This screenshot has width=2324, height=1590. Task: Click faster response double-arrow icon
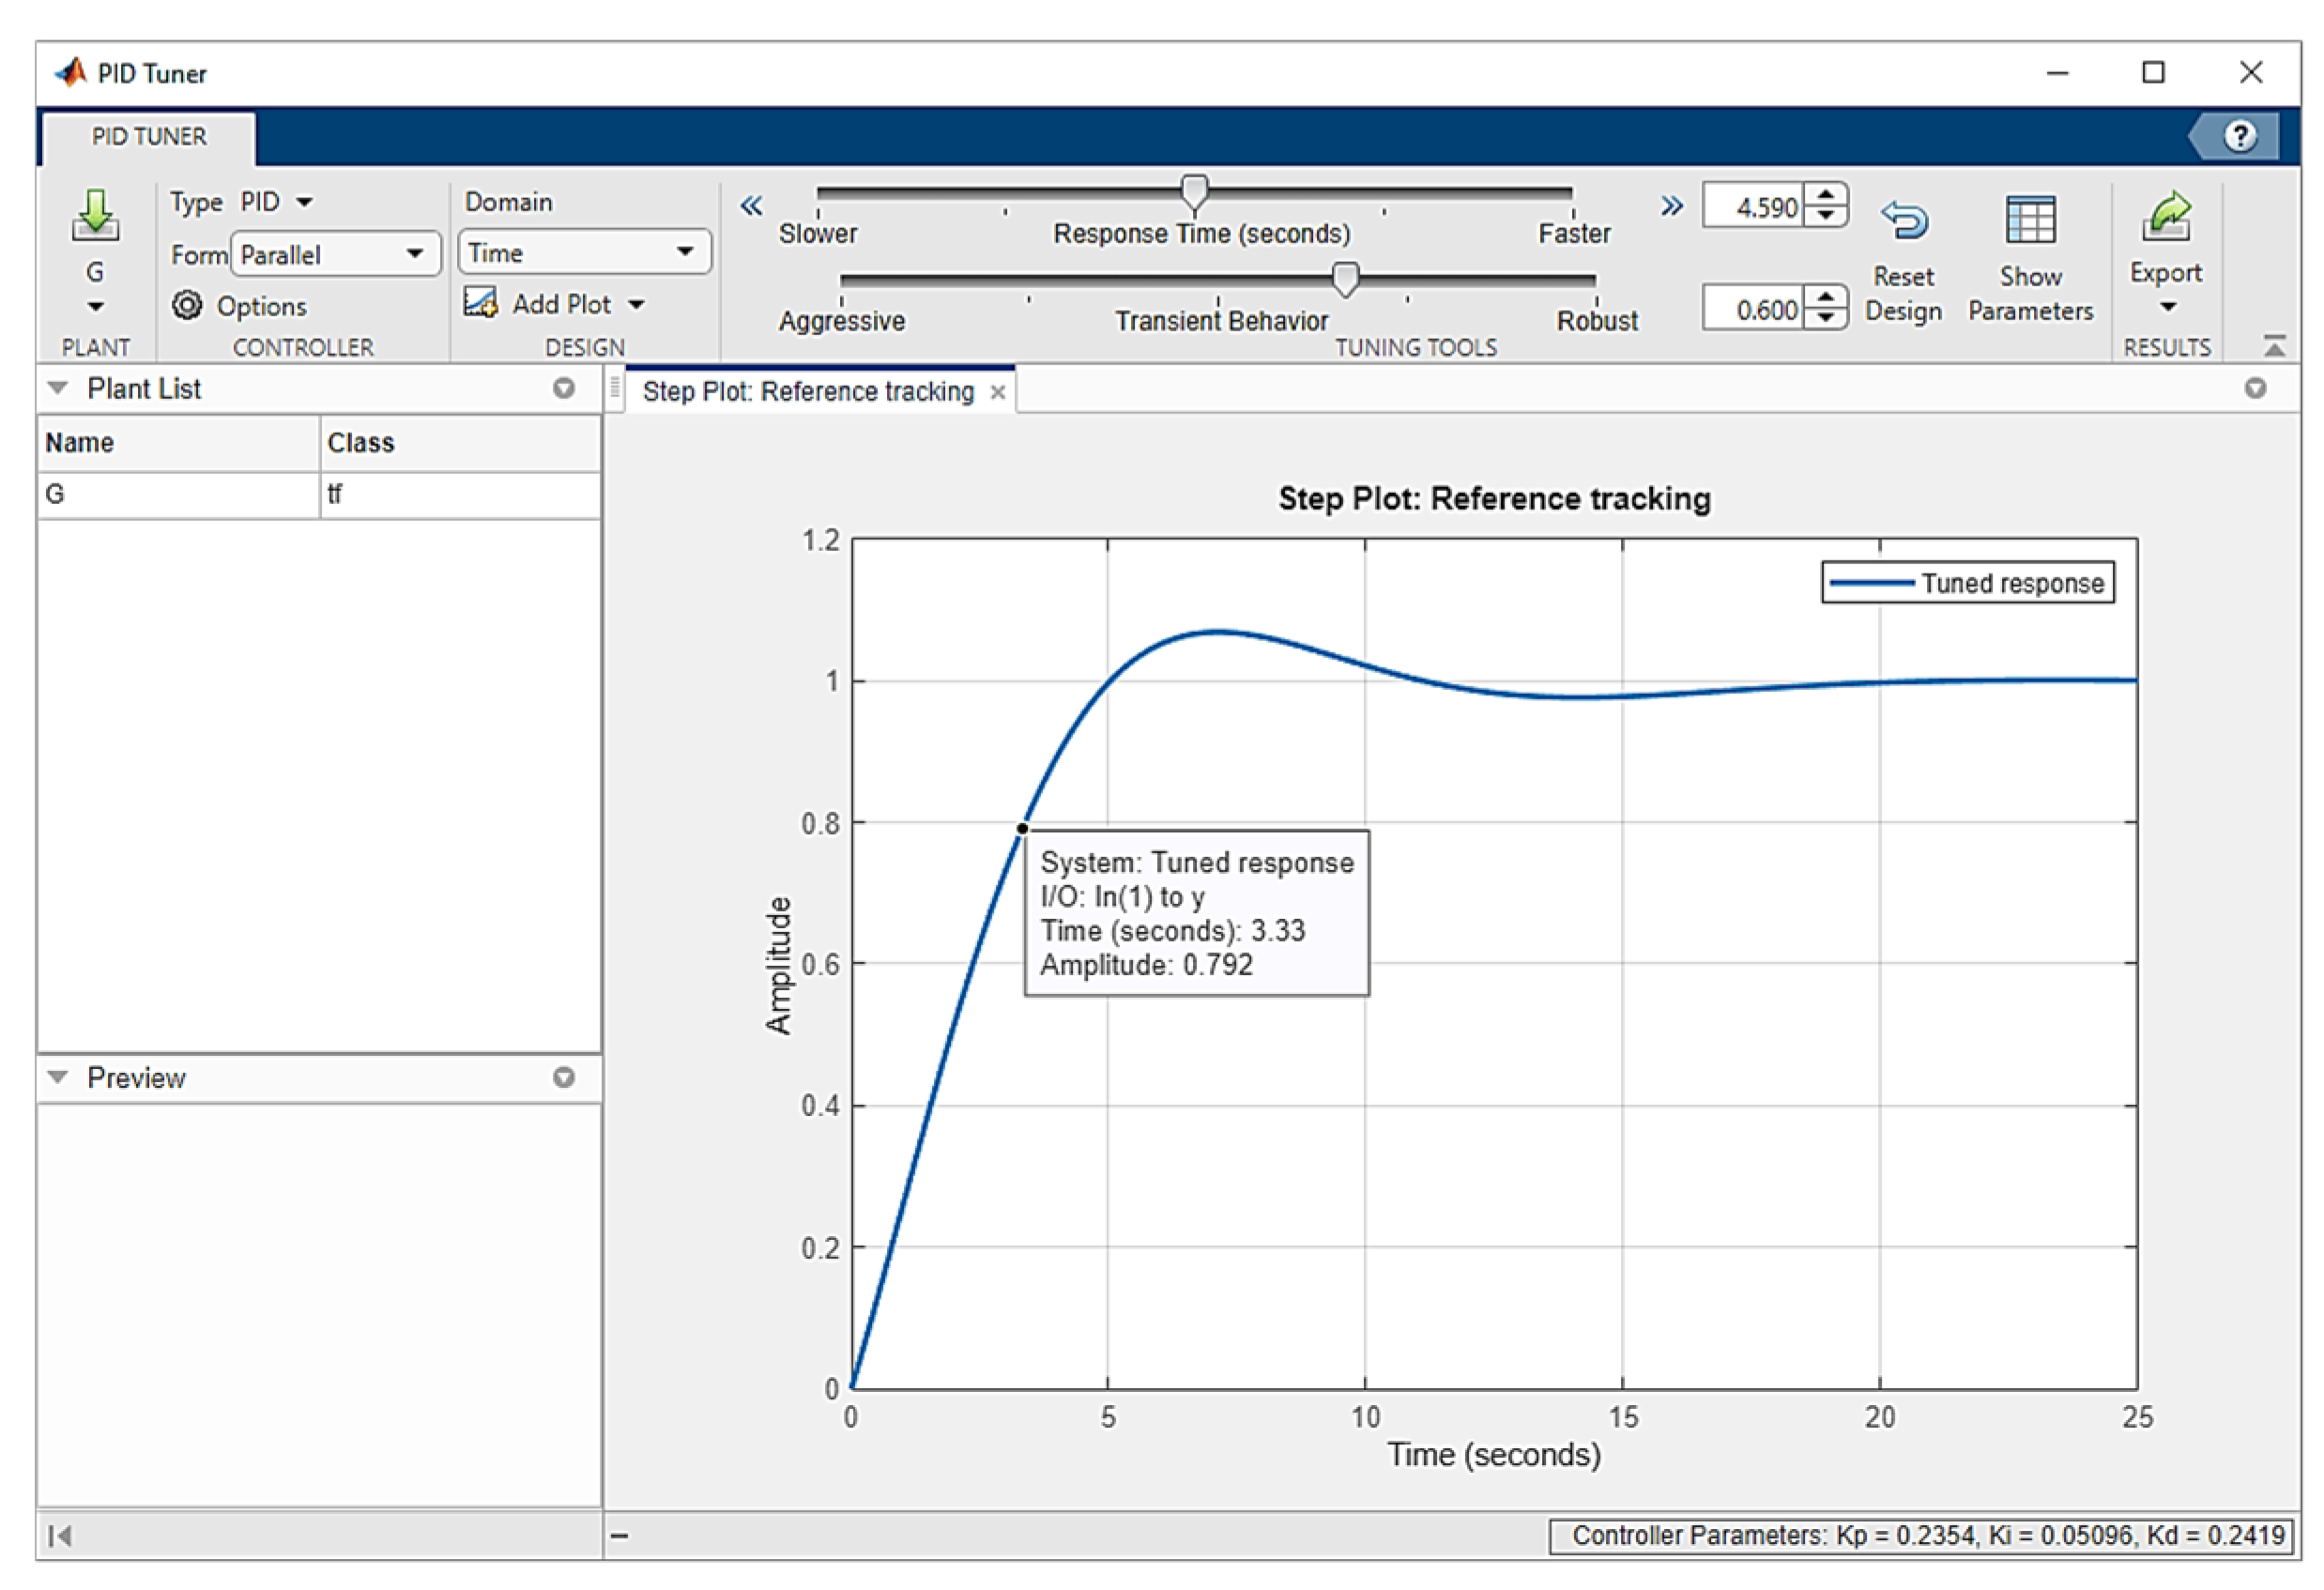click(1671, 206)
